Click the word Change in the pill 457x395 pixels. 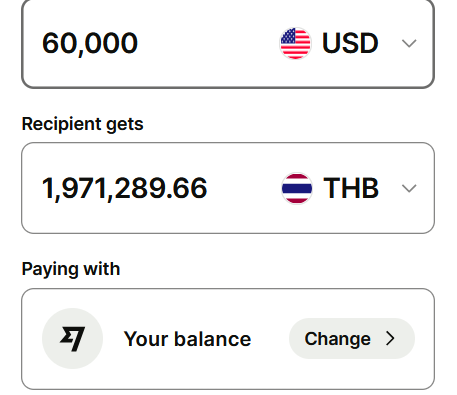337,339
